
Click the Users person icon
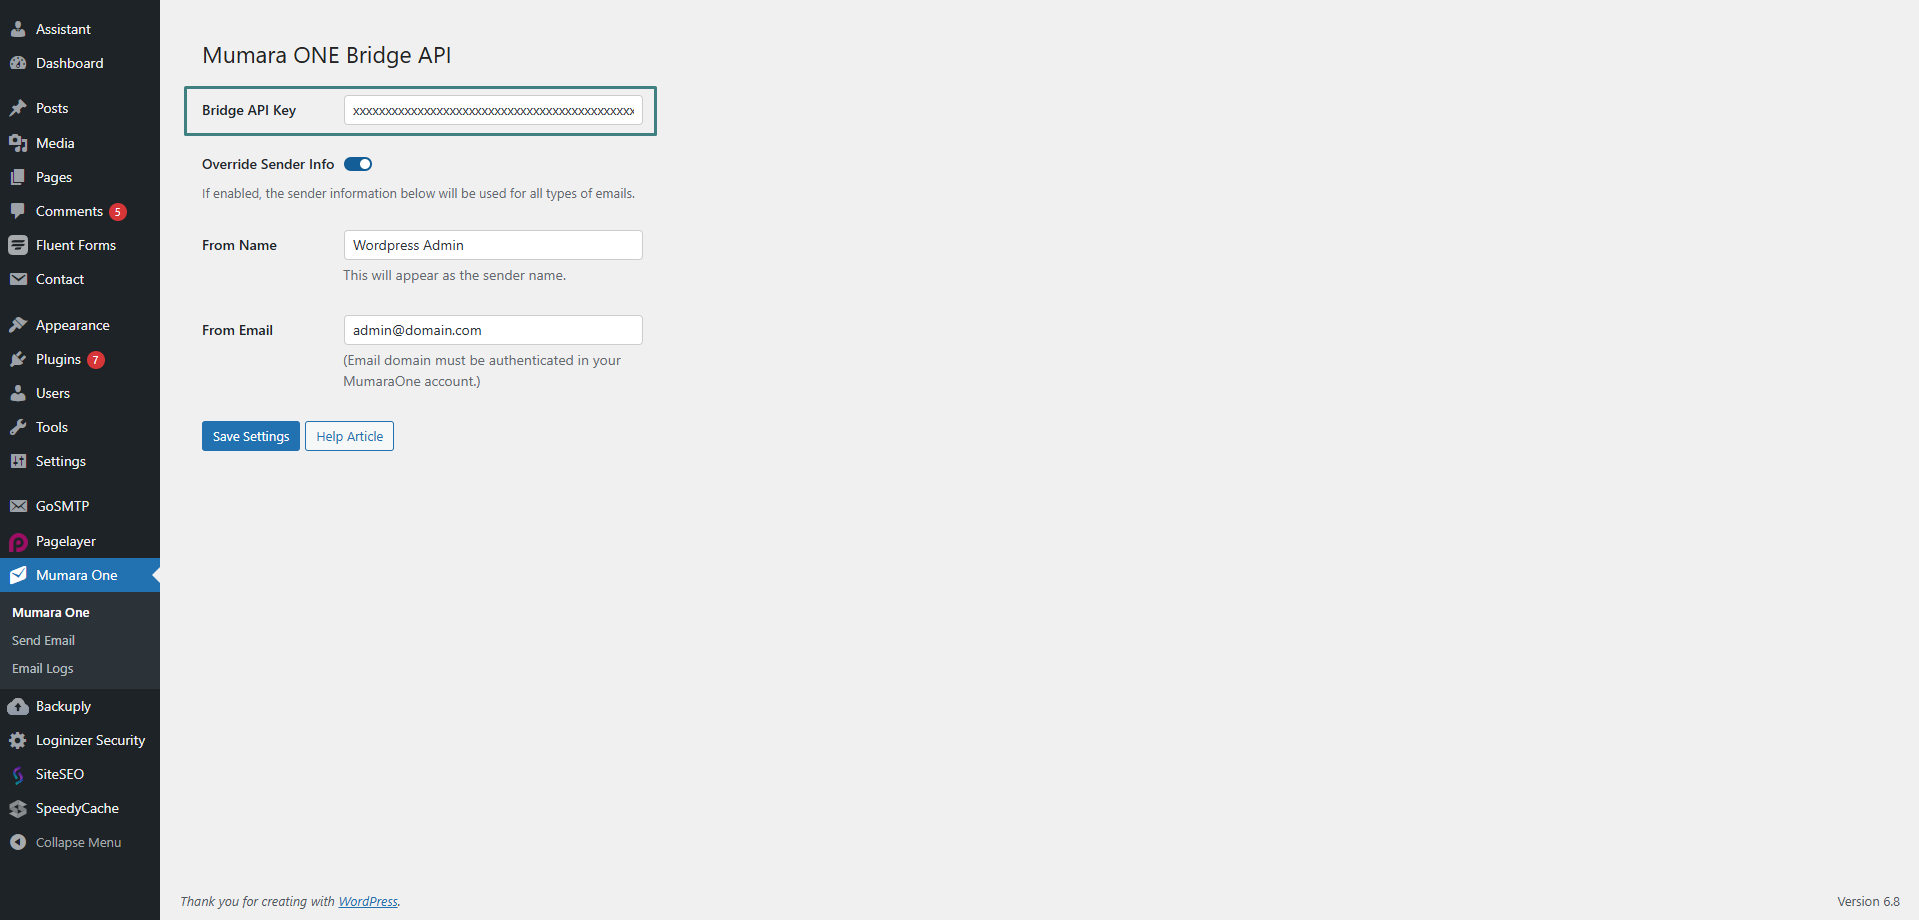[x=18, y=393]
